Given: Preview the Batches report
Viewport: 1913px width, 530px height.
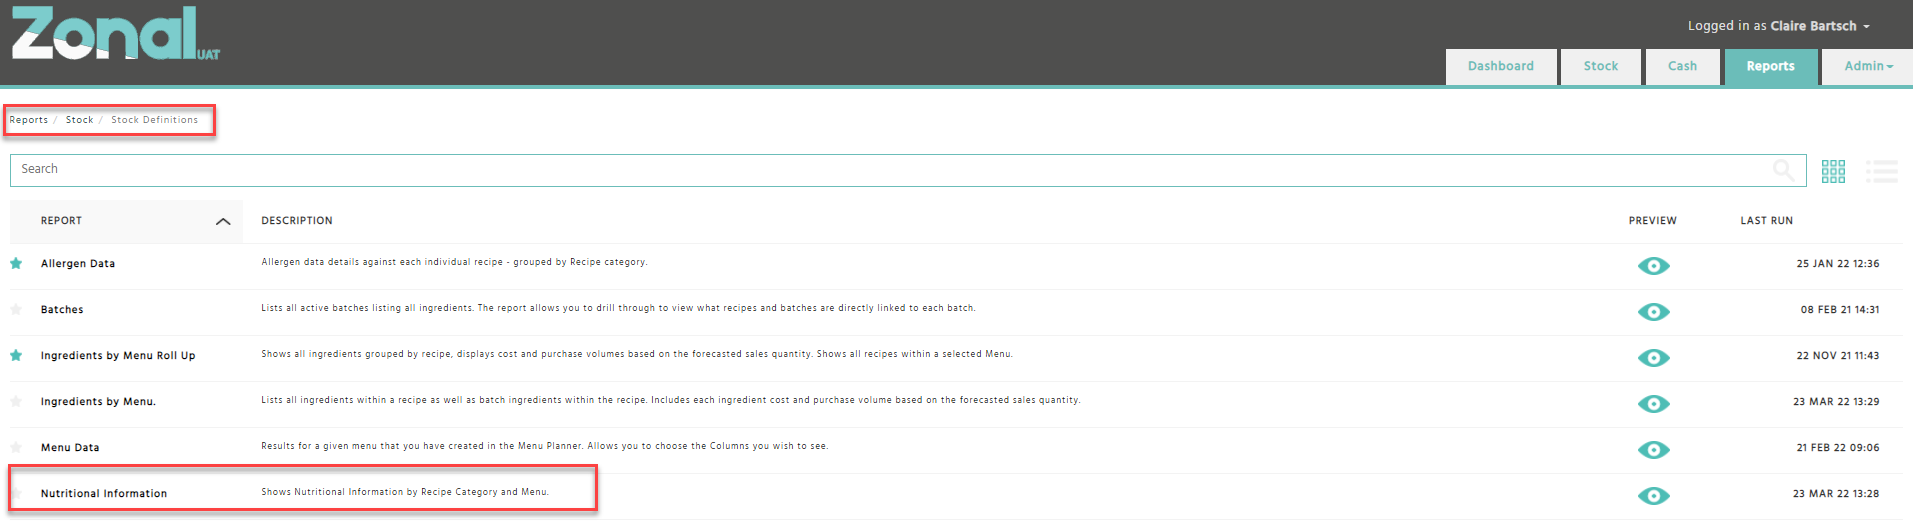Looking at the screenshot, I should coord(1653,311).
